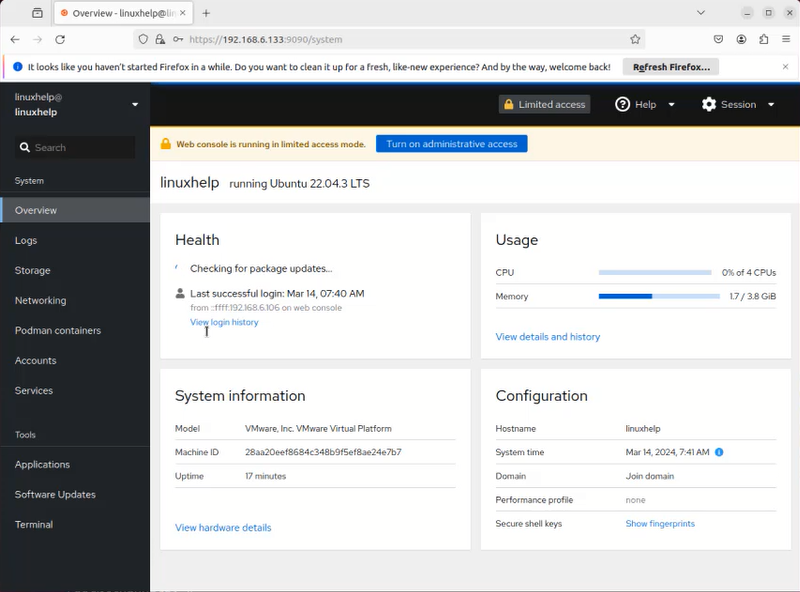This screenshot has height=592, width=800.
Task: Open View details and history link
Action: pos(547,337)
